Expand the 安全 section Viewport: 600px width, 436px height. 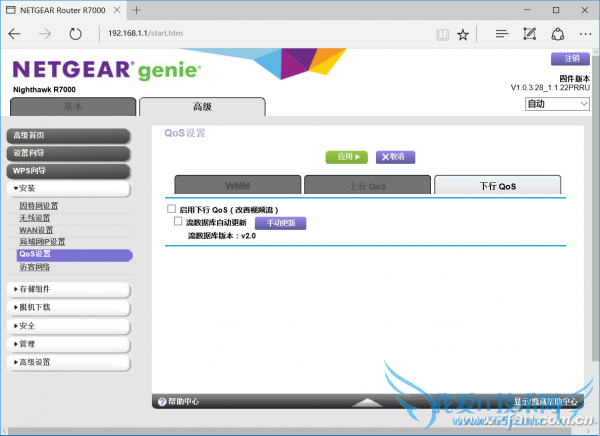coord(68,326)
